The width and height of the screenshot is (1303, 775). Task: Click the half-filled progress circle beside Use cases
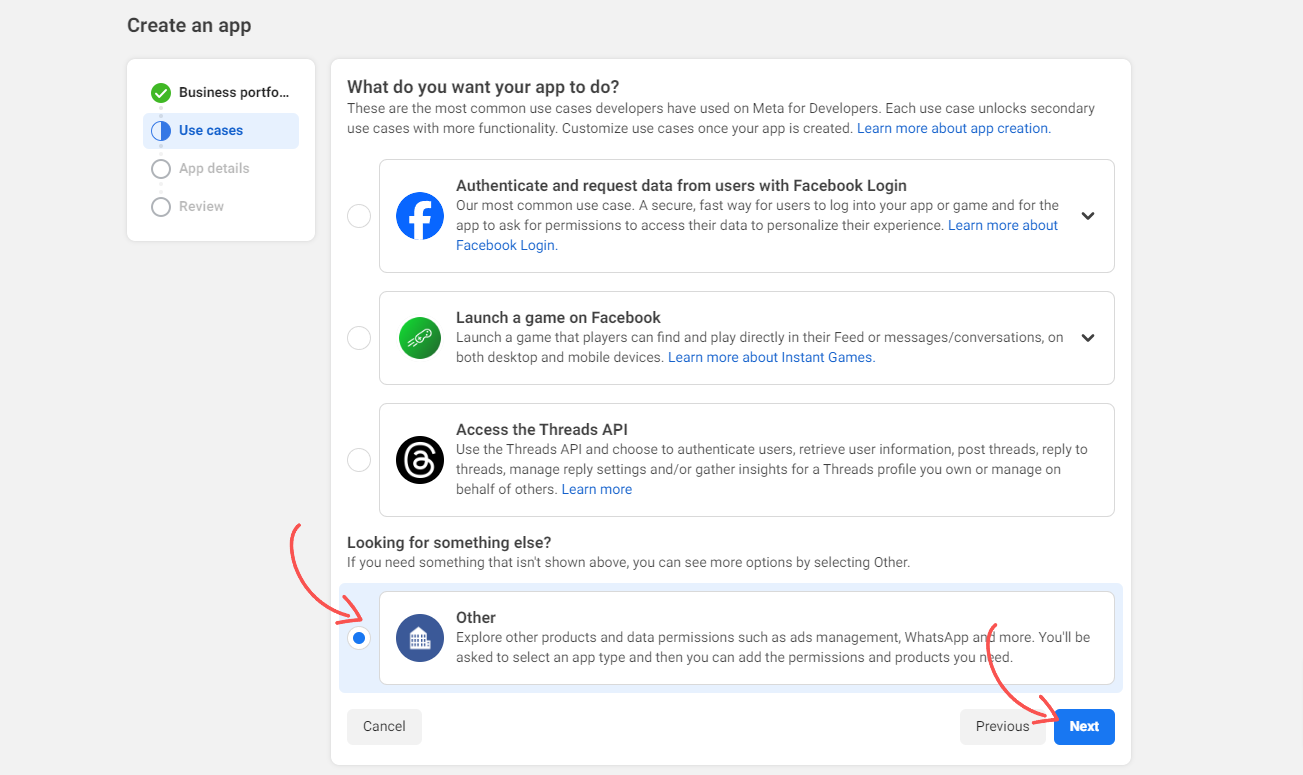pyautogui.click(x=161, y=130)
